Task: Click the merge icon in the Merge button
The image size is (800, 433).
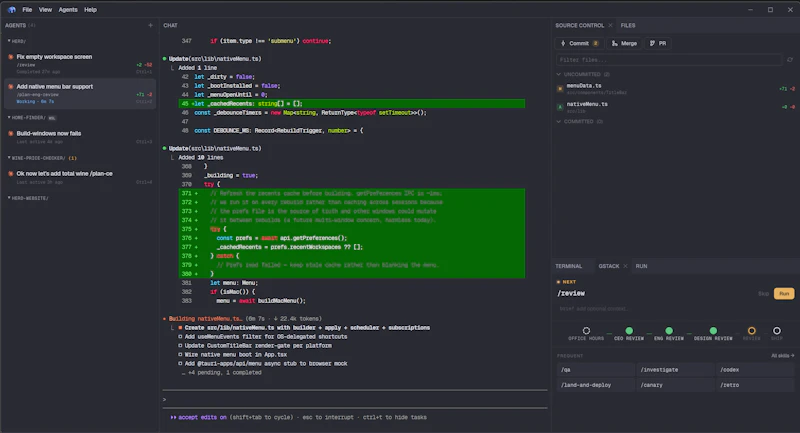Action: coord(615,43)
